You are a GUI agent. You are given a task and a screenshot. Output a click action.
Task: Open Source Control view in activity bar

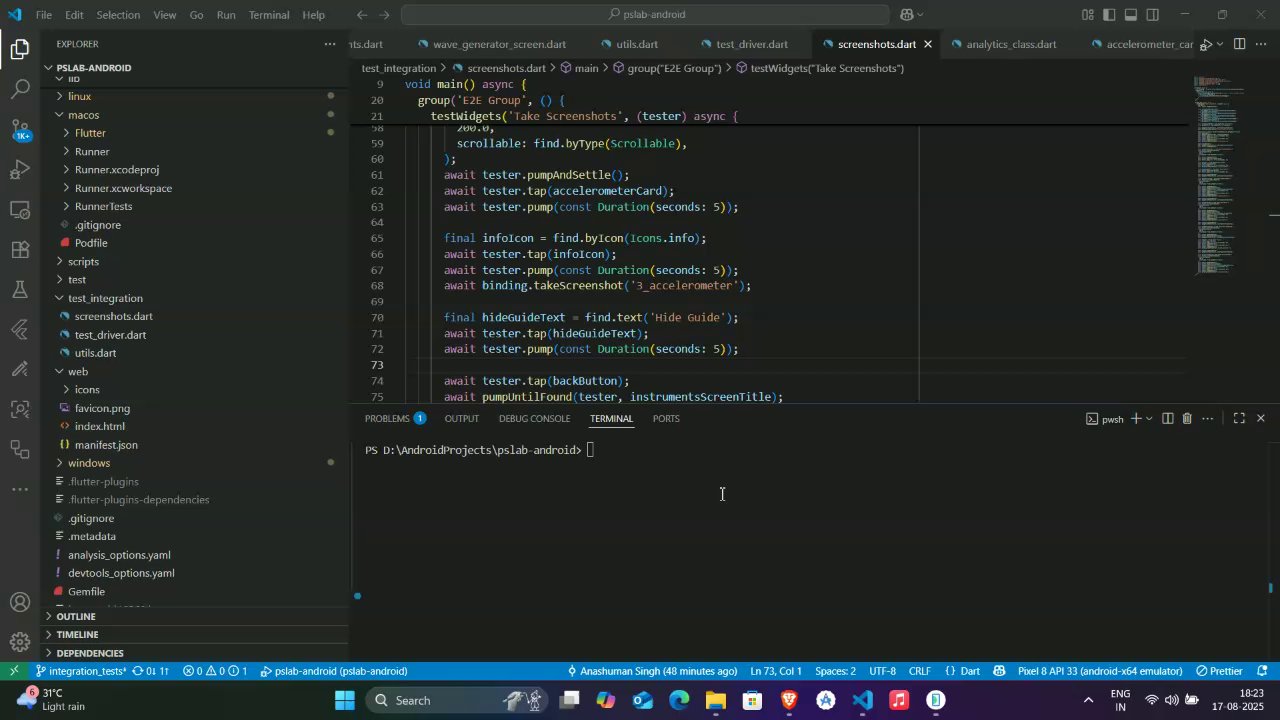[20, 129]
